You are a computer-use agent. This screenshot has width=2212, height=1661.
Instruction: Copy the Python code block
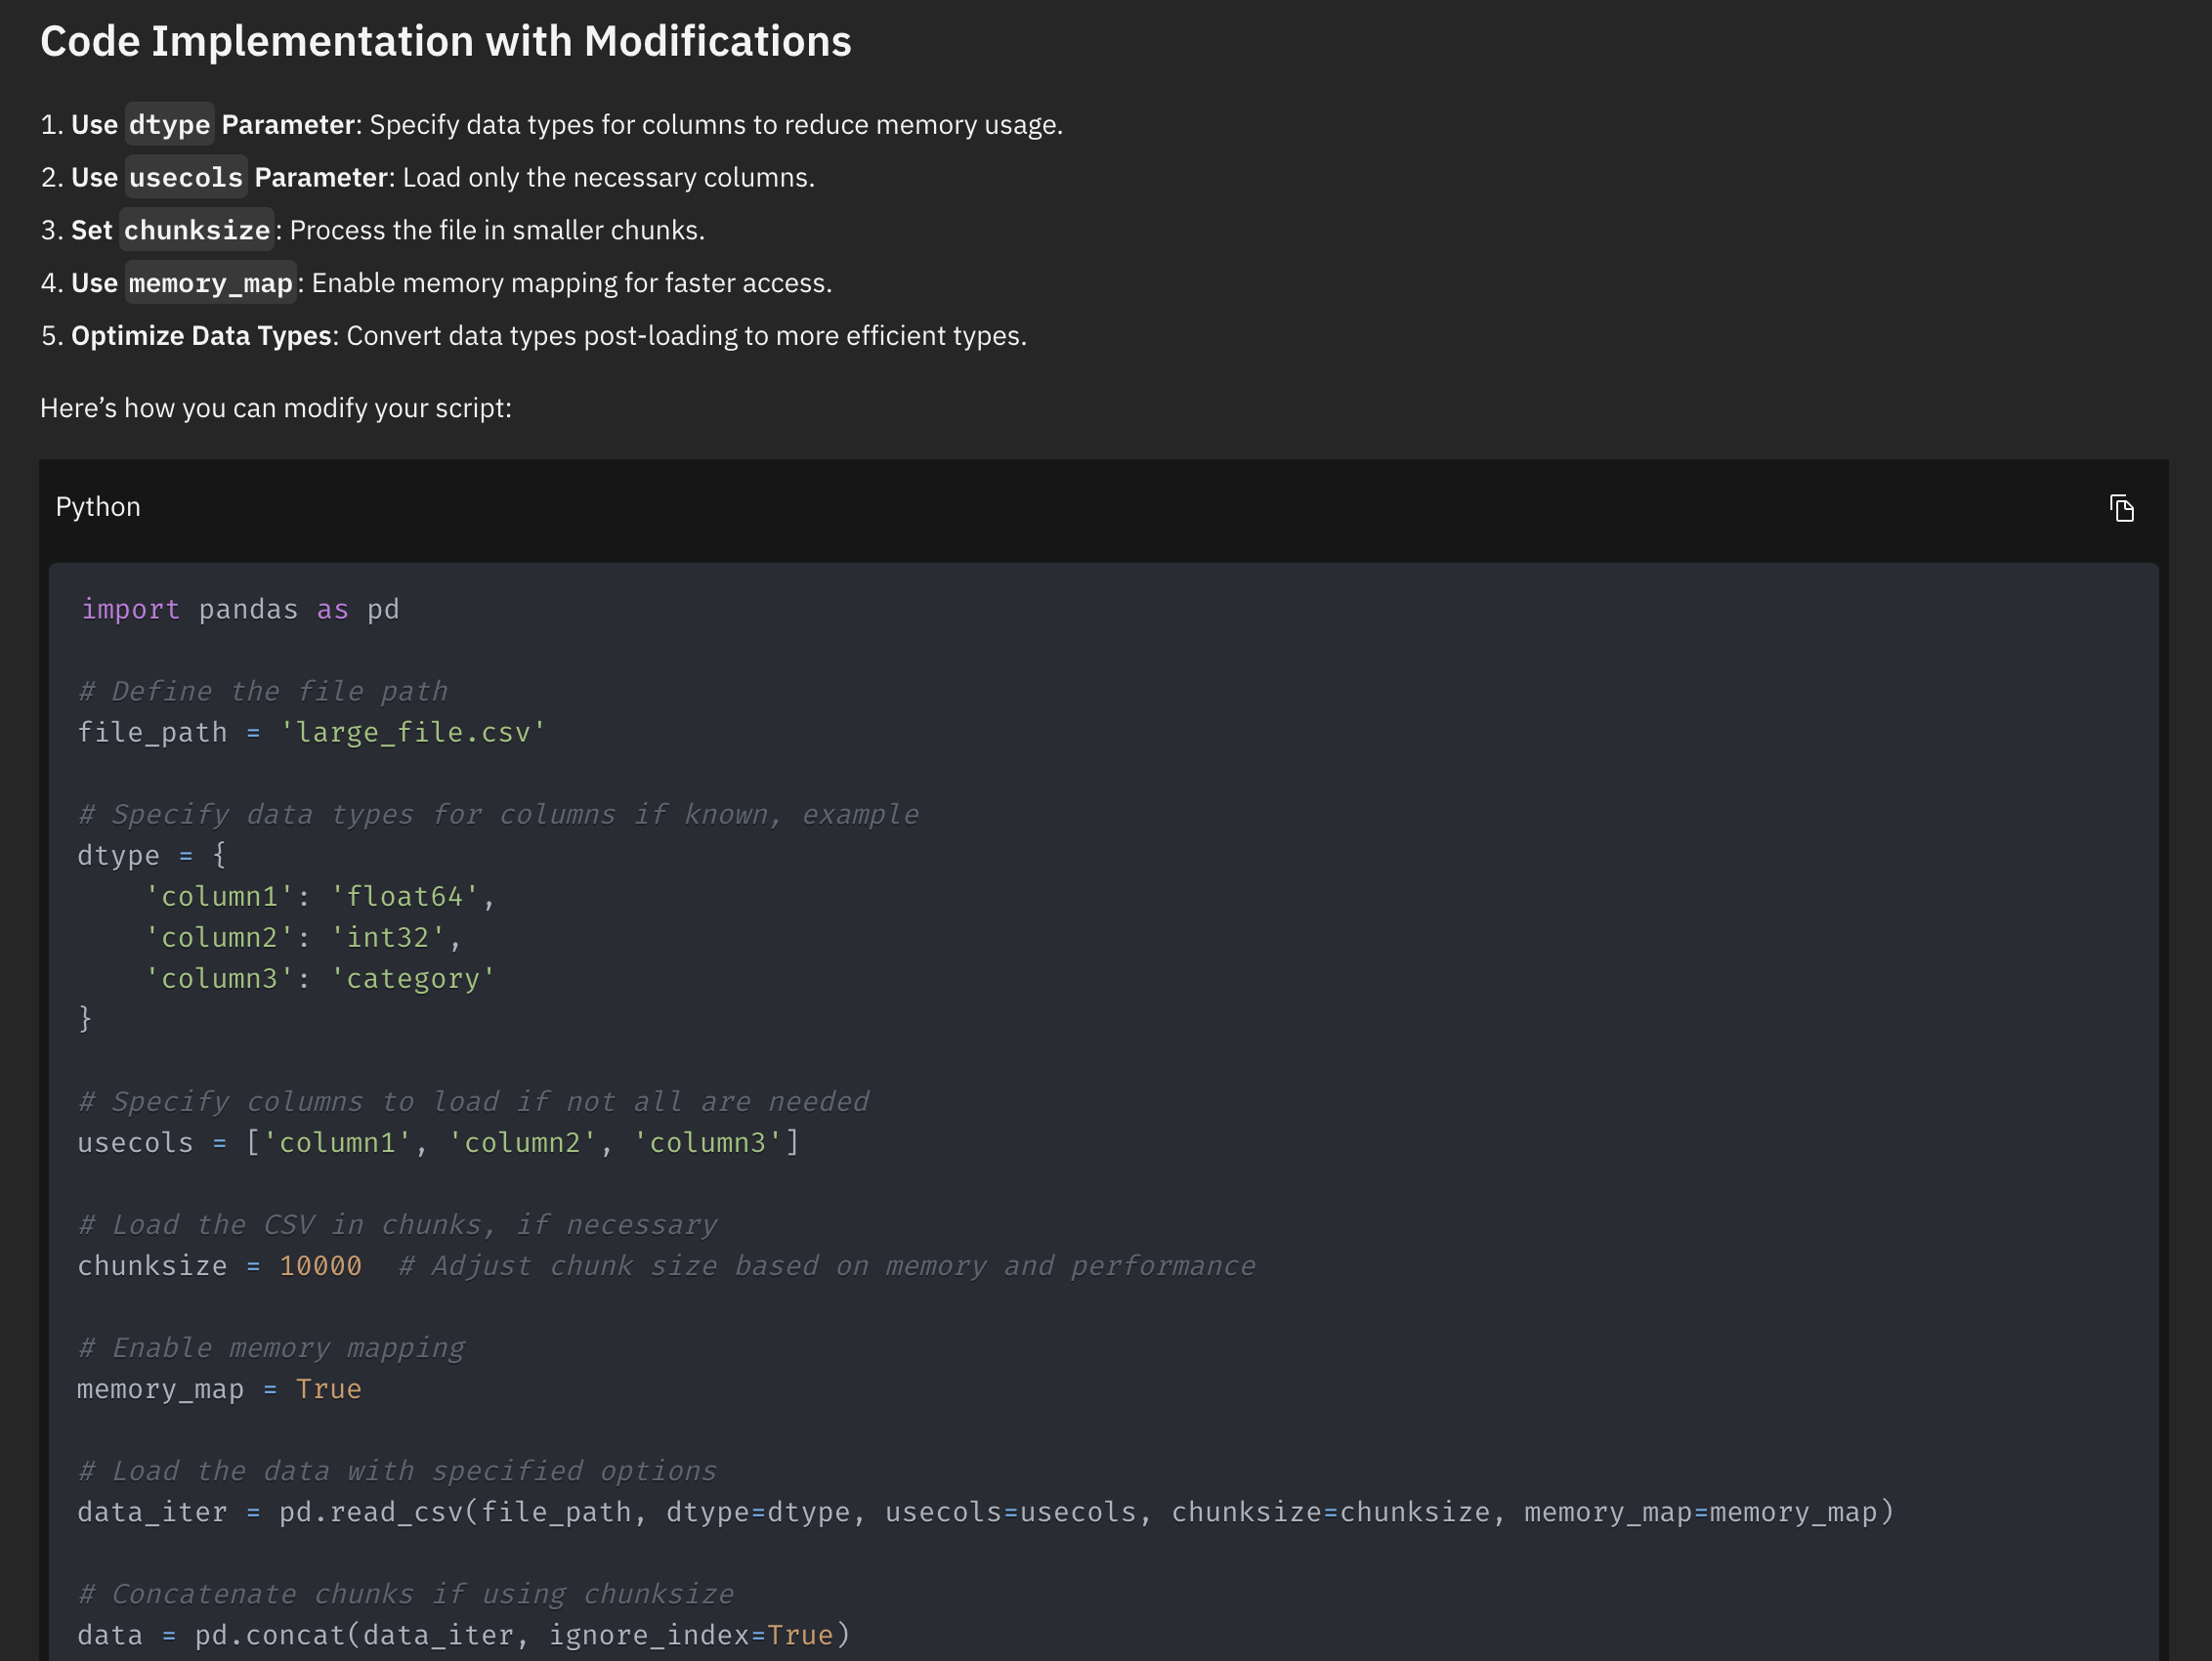pos(2121,508)
